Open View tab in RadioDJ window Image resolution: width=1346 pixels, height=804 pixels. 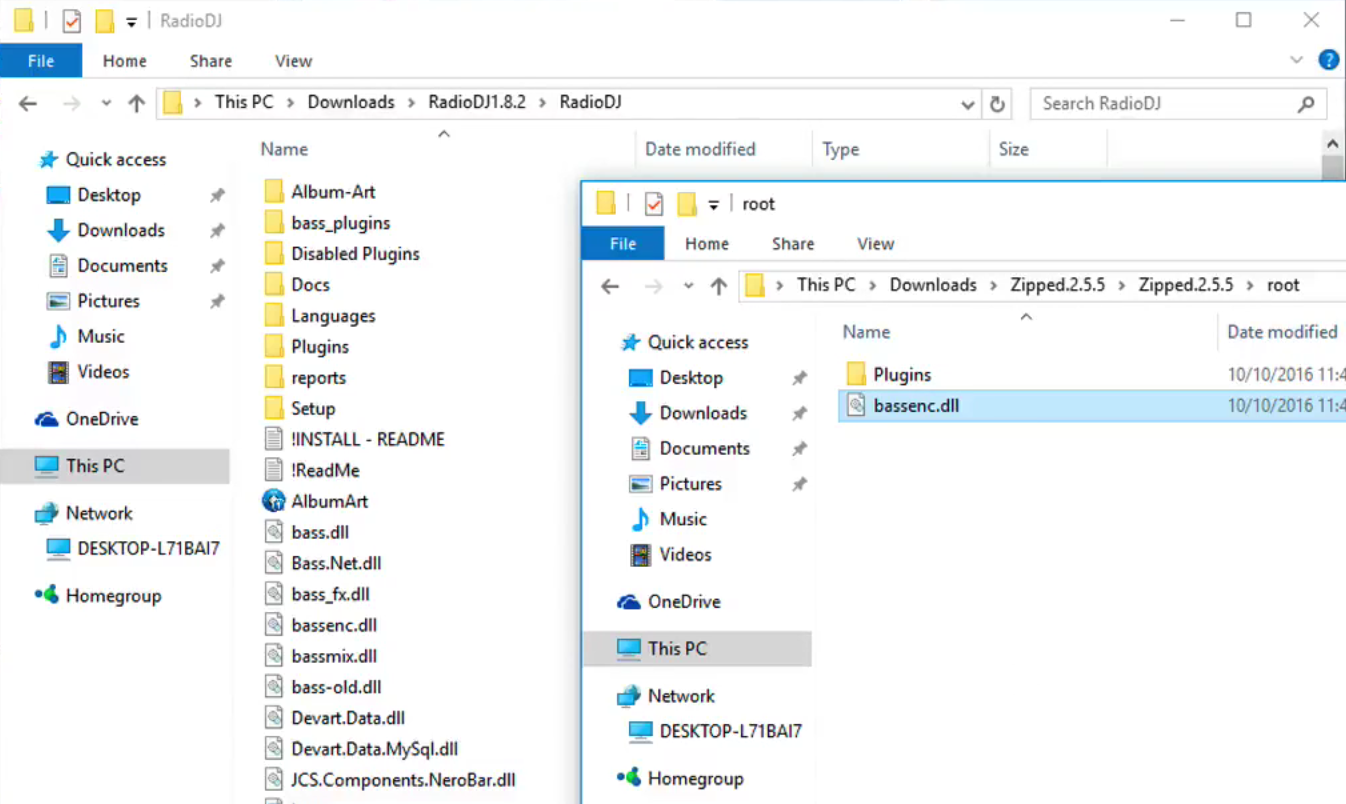tap(293, 61)
